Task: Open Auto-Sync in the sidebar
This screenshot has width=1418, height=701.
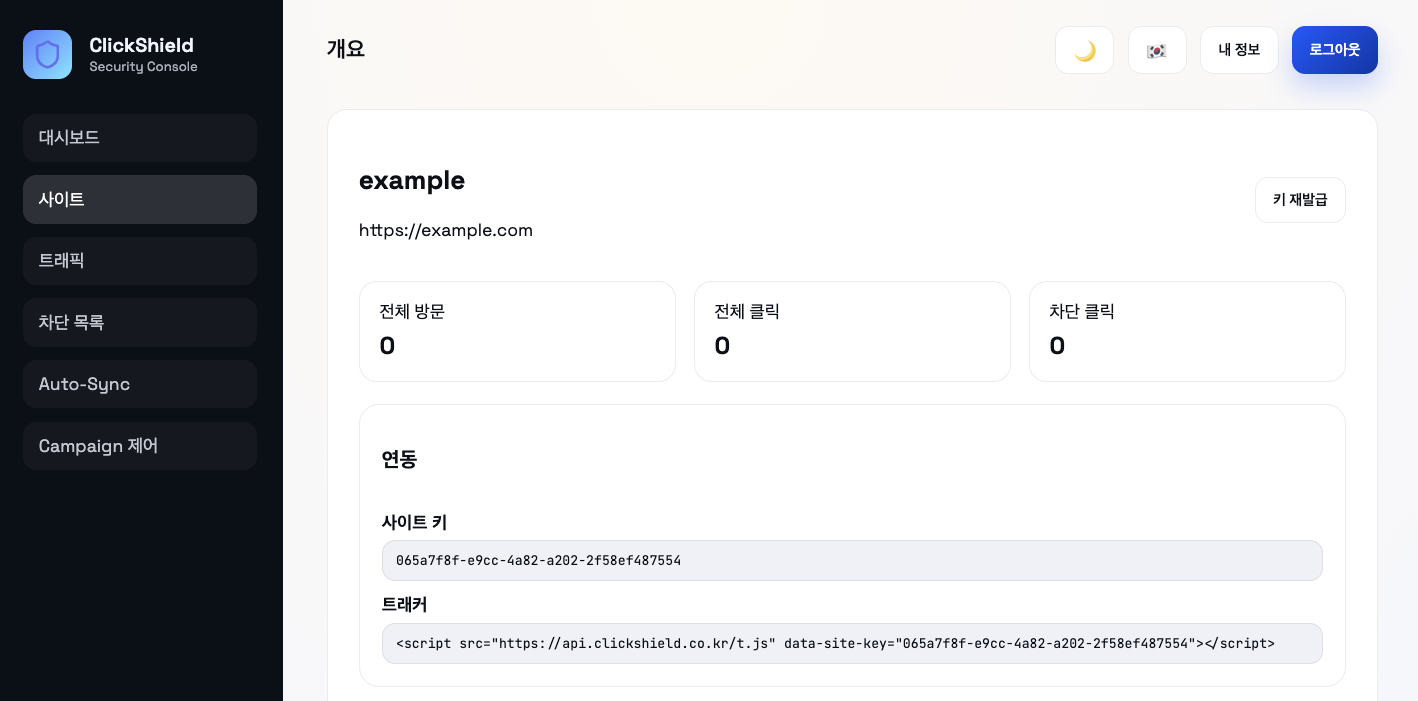Action: (x=140, y=384)
